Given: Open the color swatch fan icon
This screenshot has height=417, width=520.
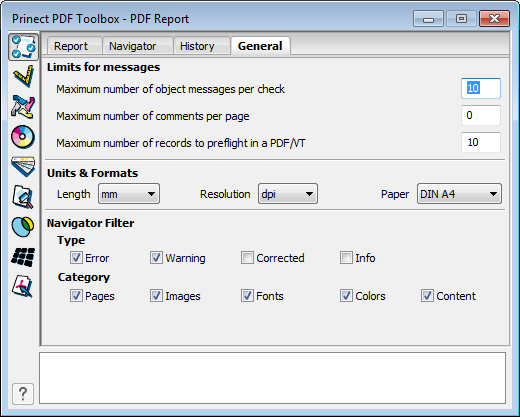Looking at the screenshot, I should 23,166.
